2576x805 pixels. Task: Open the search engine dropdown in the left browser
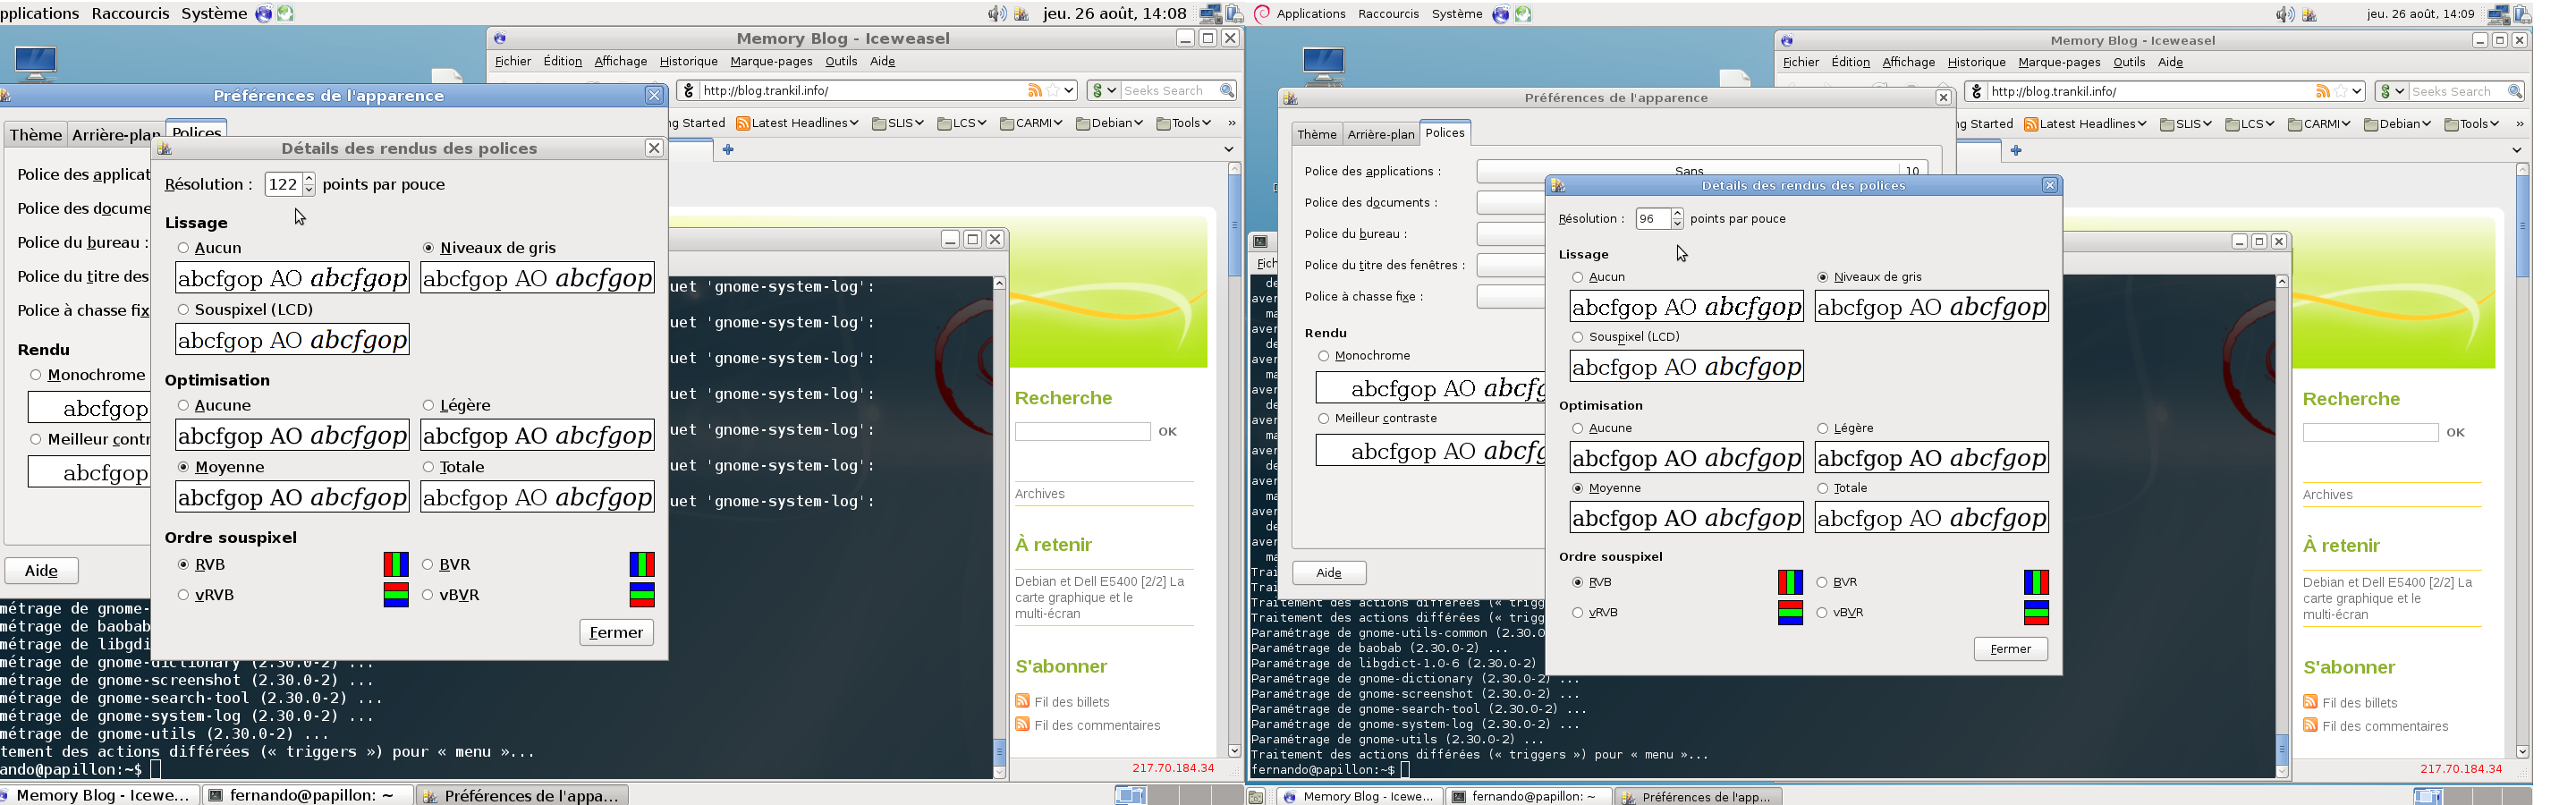pos(1104,90)
